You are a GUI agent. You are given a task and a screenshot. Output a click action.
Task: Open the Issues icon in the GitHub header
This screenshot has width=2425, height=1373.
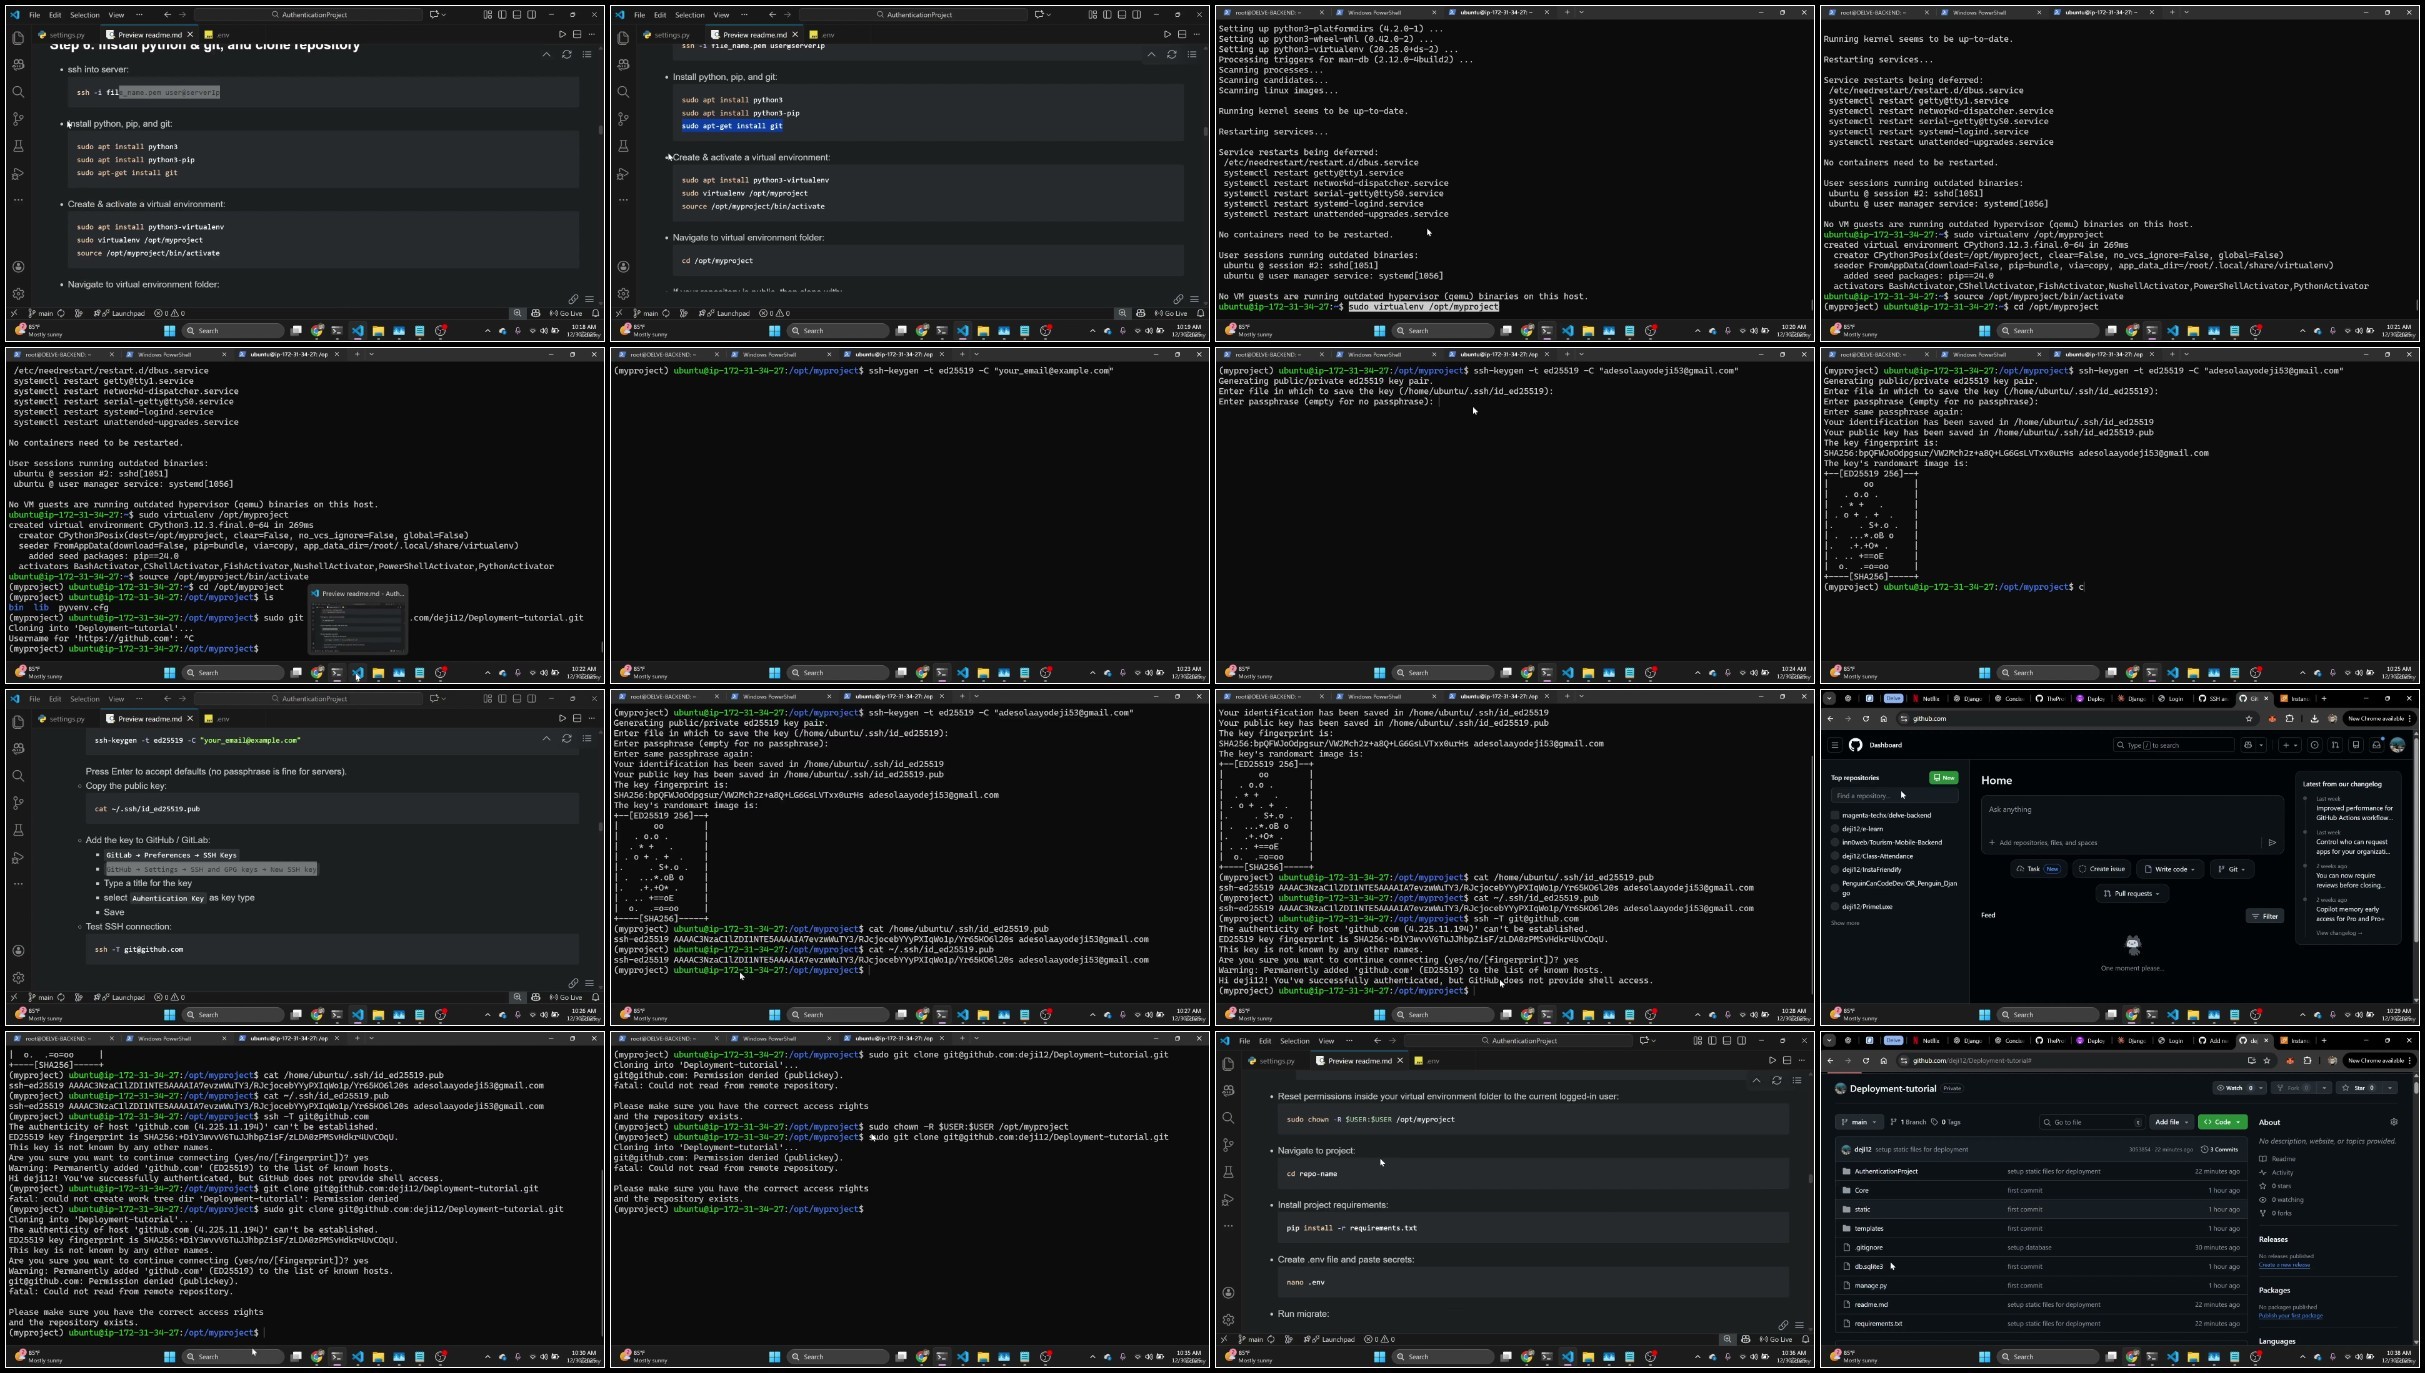(x=2314, y=745)
